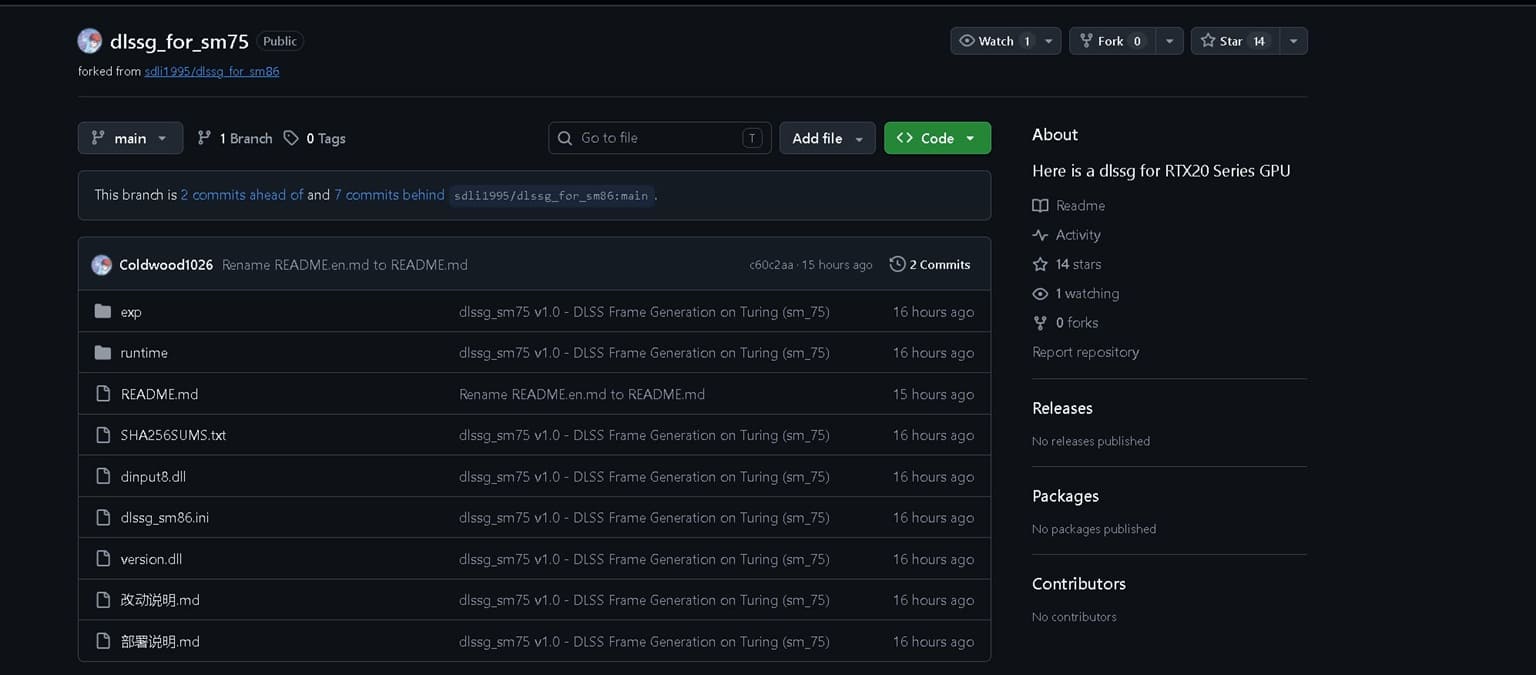Click the file icon next to version.dll
The width and height of the screenshot is (1536, 675).
tap(102, 559)
